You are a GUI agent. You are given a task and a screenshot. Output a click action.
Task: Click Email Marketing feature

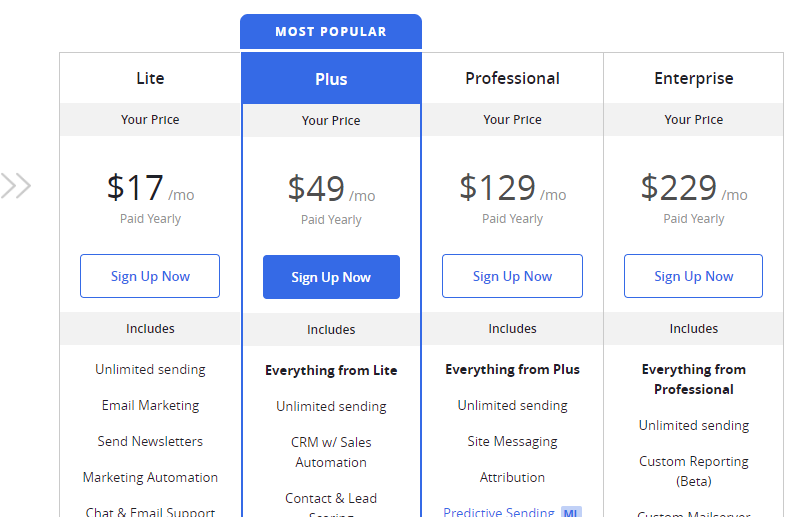pyautogui.click(x=150, y=405)
